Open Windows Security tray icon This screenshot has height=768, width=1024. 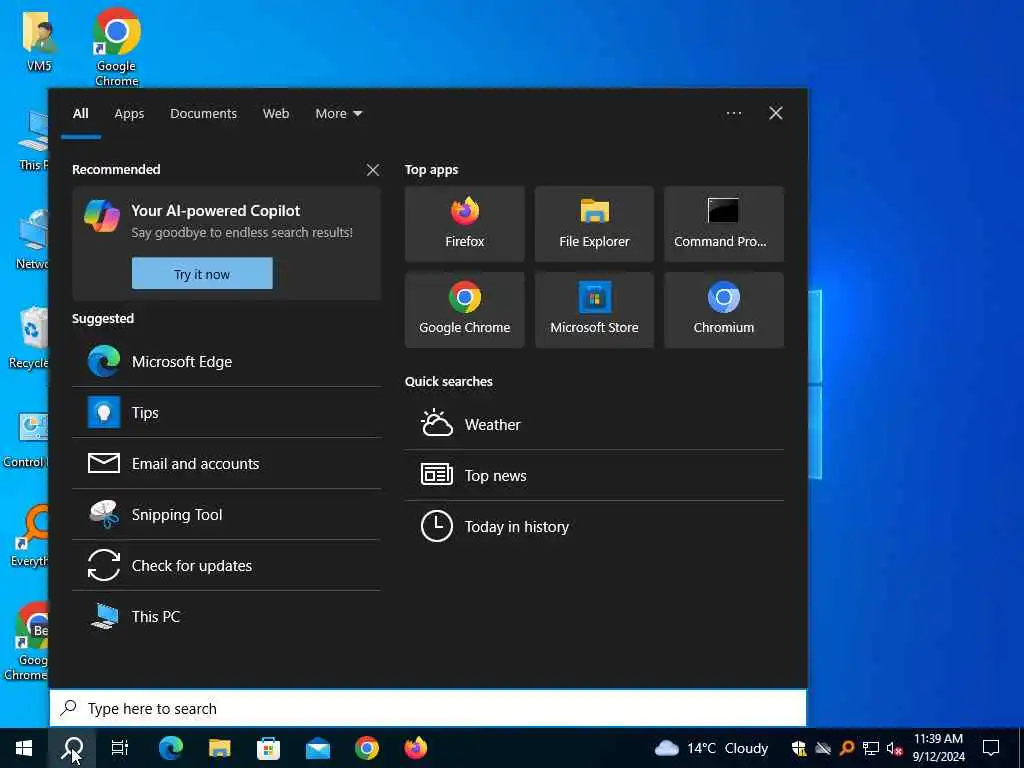tap(799, 748)
